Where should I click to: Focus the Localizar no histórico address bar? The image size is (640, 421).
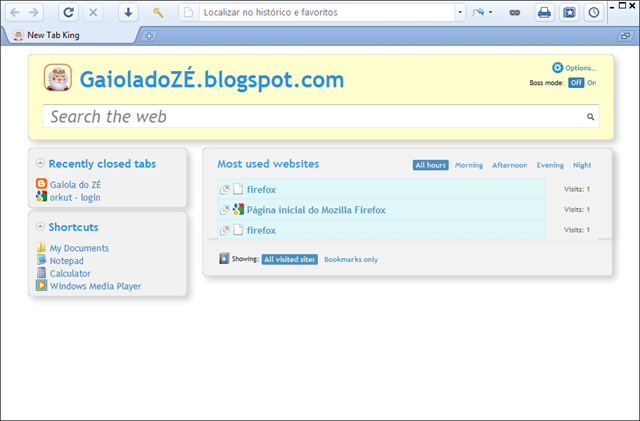point(327,13)
